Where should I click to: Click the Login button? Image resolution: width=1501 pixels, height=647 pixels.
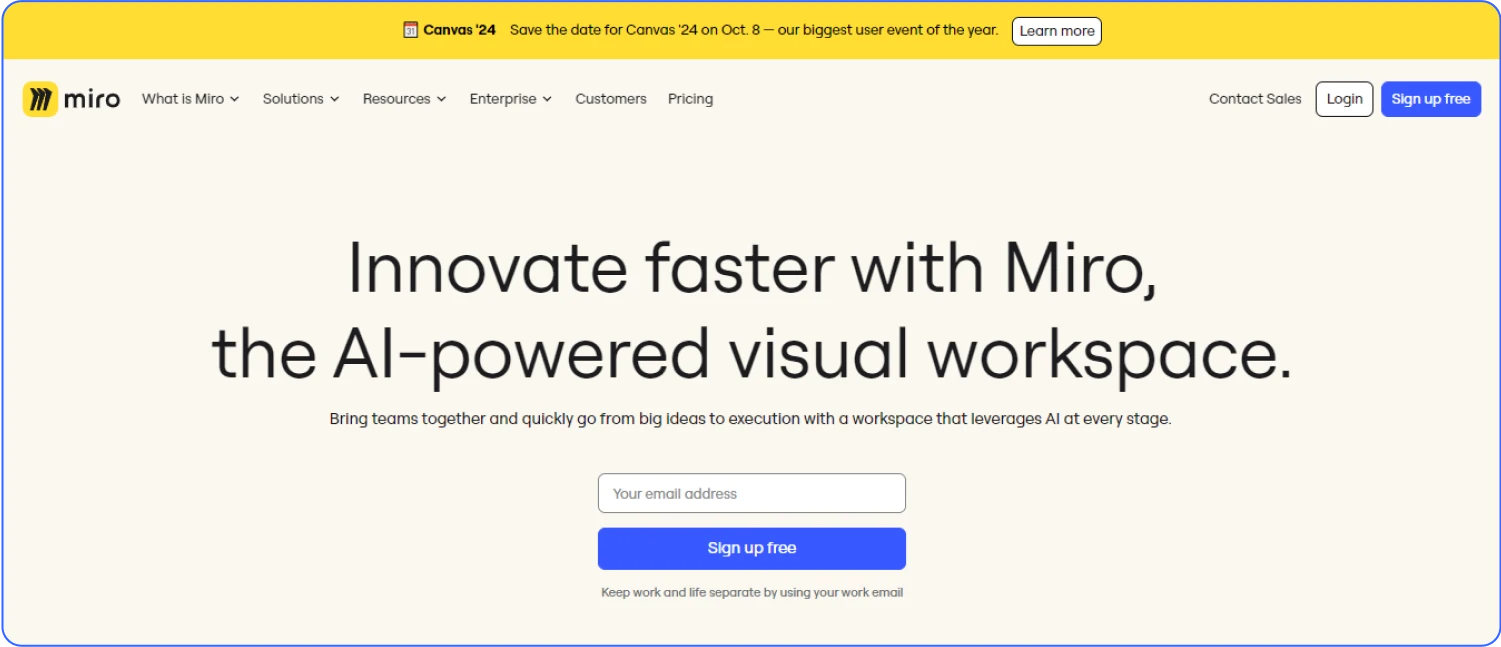coord(1344,99)
